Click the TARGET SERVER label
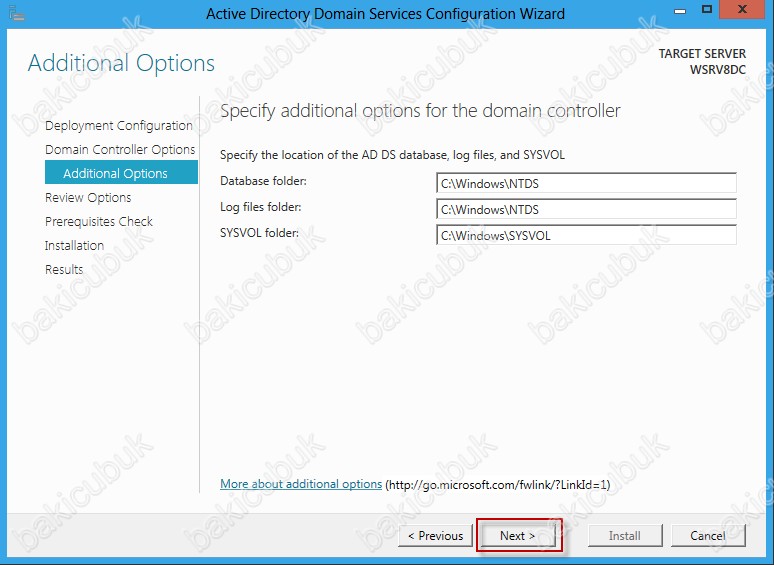 click(702, 53)
